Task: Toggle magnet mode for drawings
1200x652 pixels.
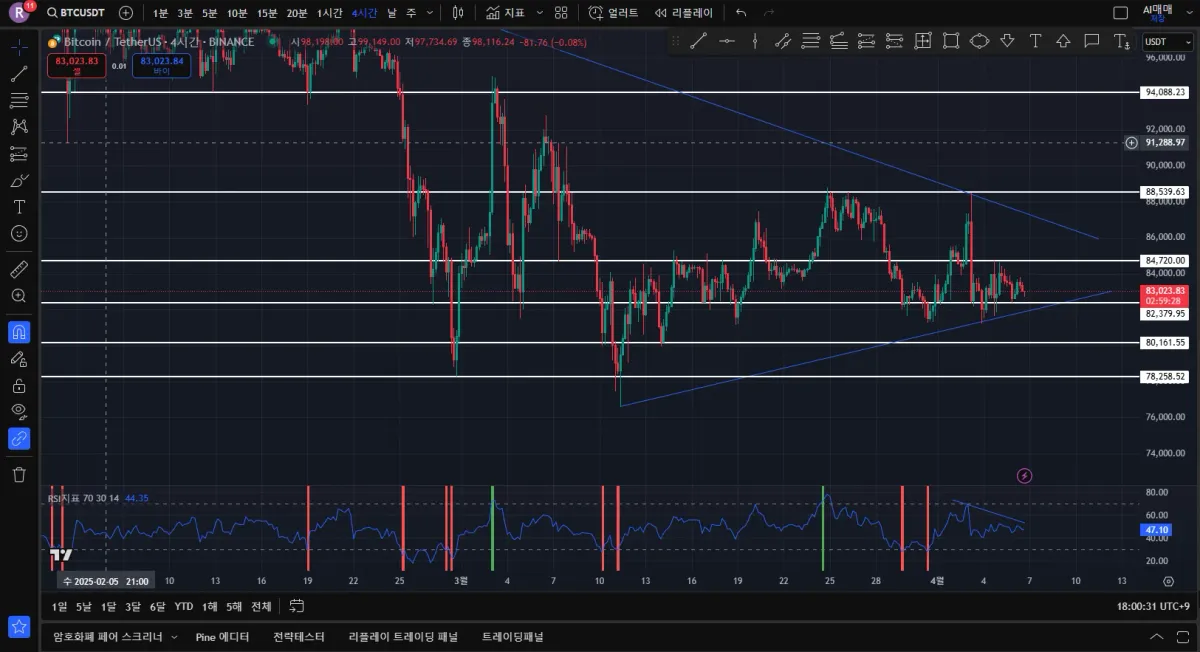Action: pos(19,331)
